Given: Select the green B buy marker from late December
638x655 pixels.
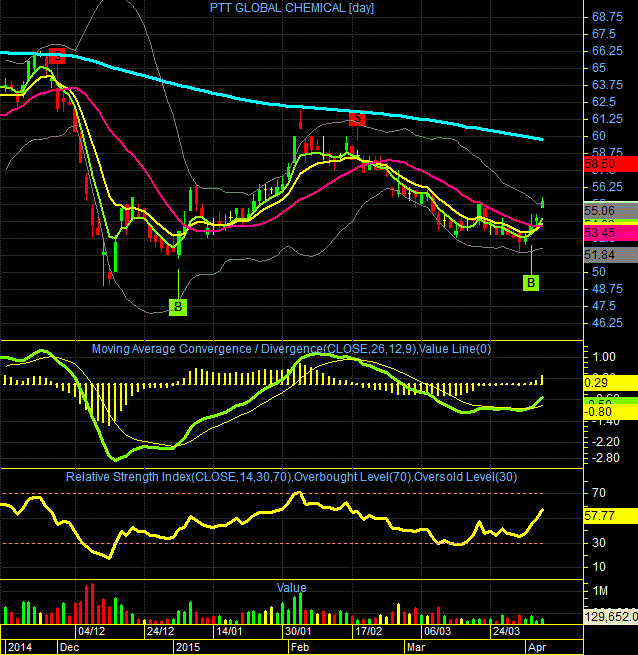Looking at the screenshot, I should coord(178,307).
